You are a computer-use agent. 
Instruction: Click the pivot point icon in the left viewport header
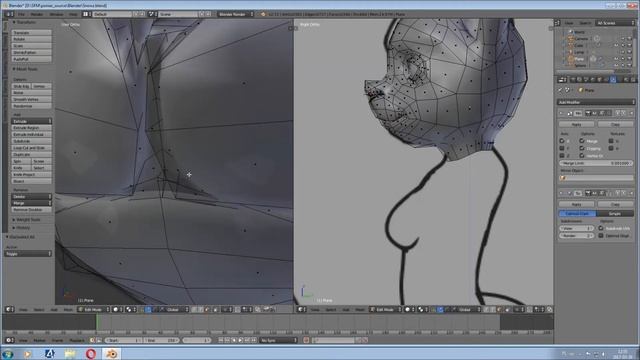(x=131, y=309)
